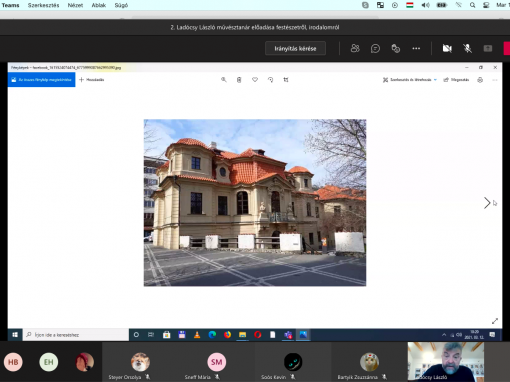
Task: Click the Megosztás share button in Photos
Action: point(456,80)
